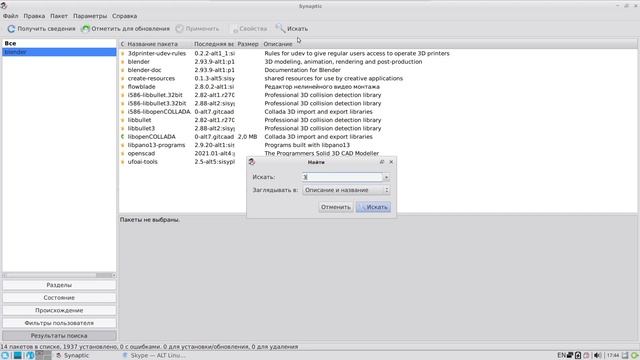Open the start menu icon in taskbar
The width and height of the screenshot is (640, 360).
point(5,356)
